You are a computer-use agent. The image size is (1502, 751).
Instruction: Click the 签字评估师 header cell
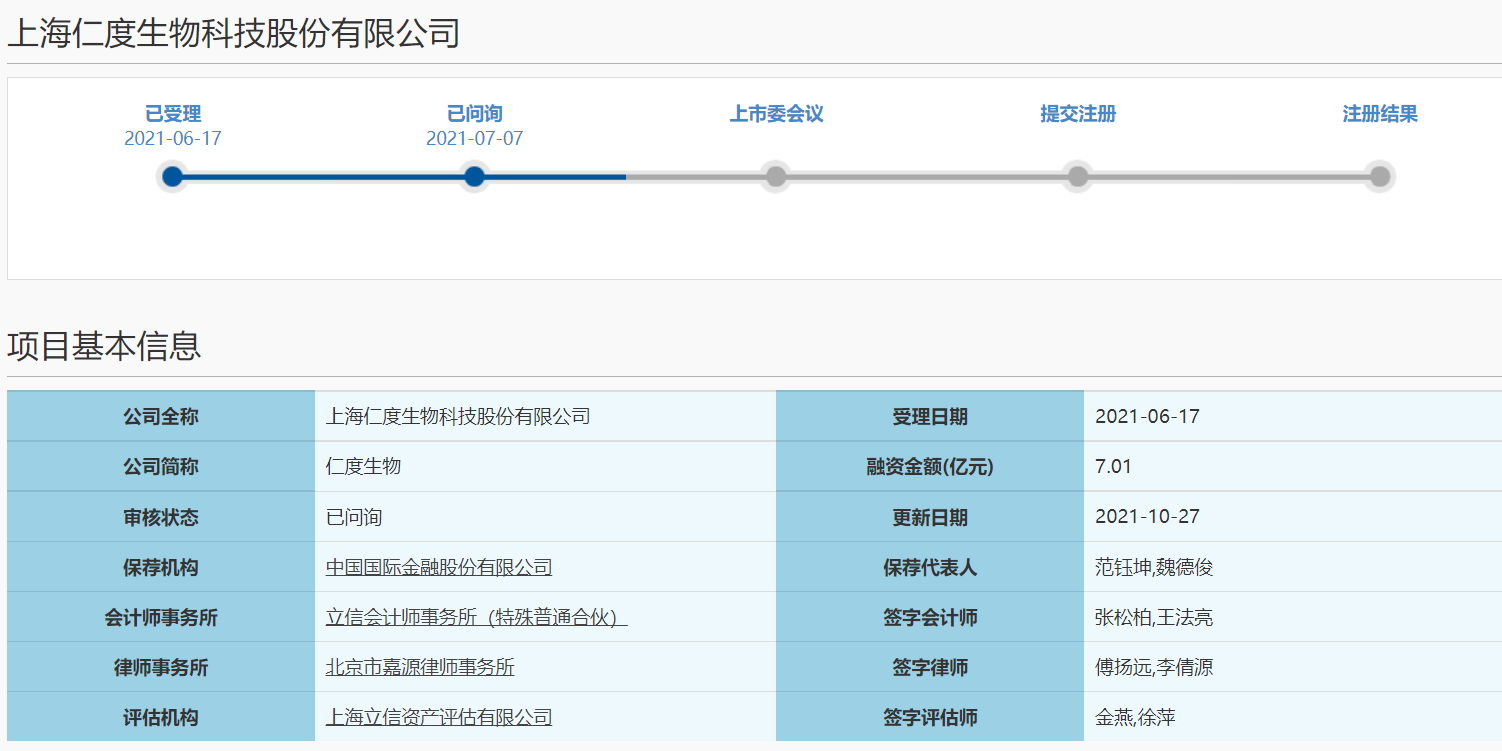930,716
